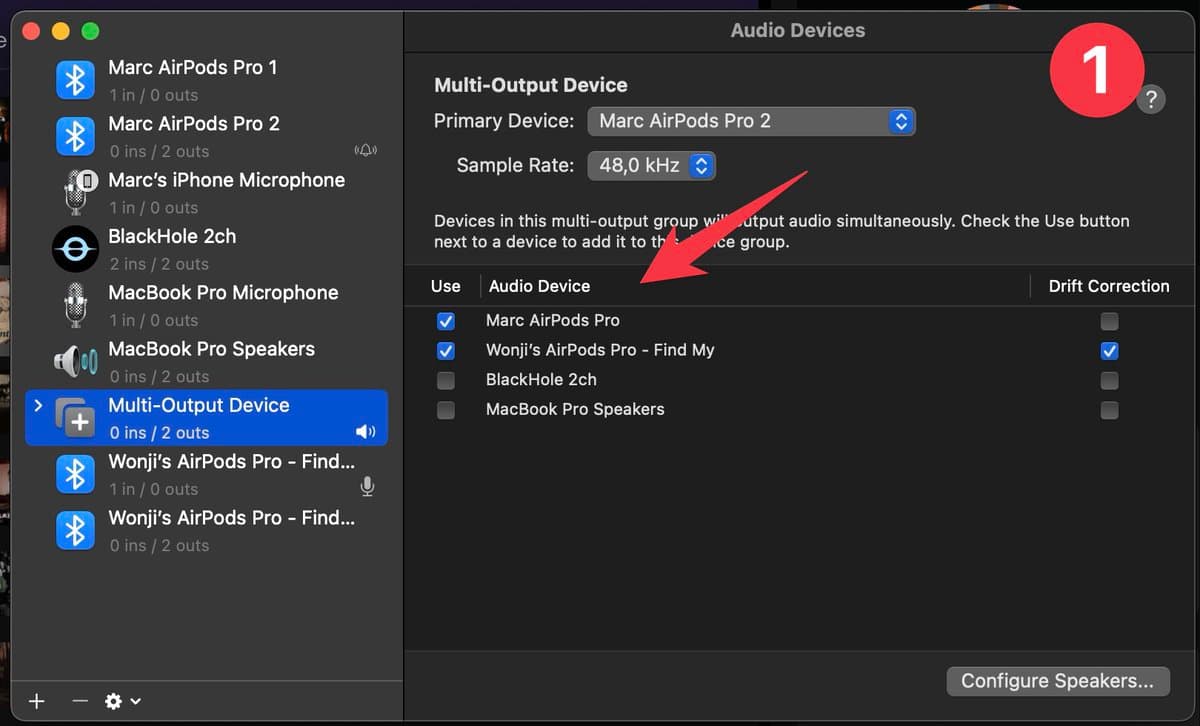1200x726 pixels.
Task: Enable Drift Correction for Marc AirPods Pro
Action: 1109,321
